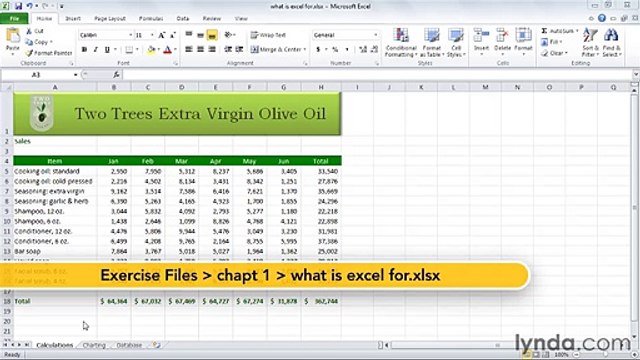
Task: Click the Delete cells icon
Action: coord(502,36)
